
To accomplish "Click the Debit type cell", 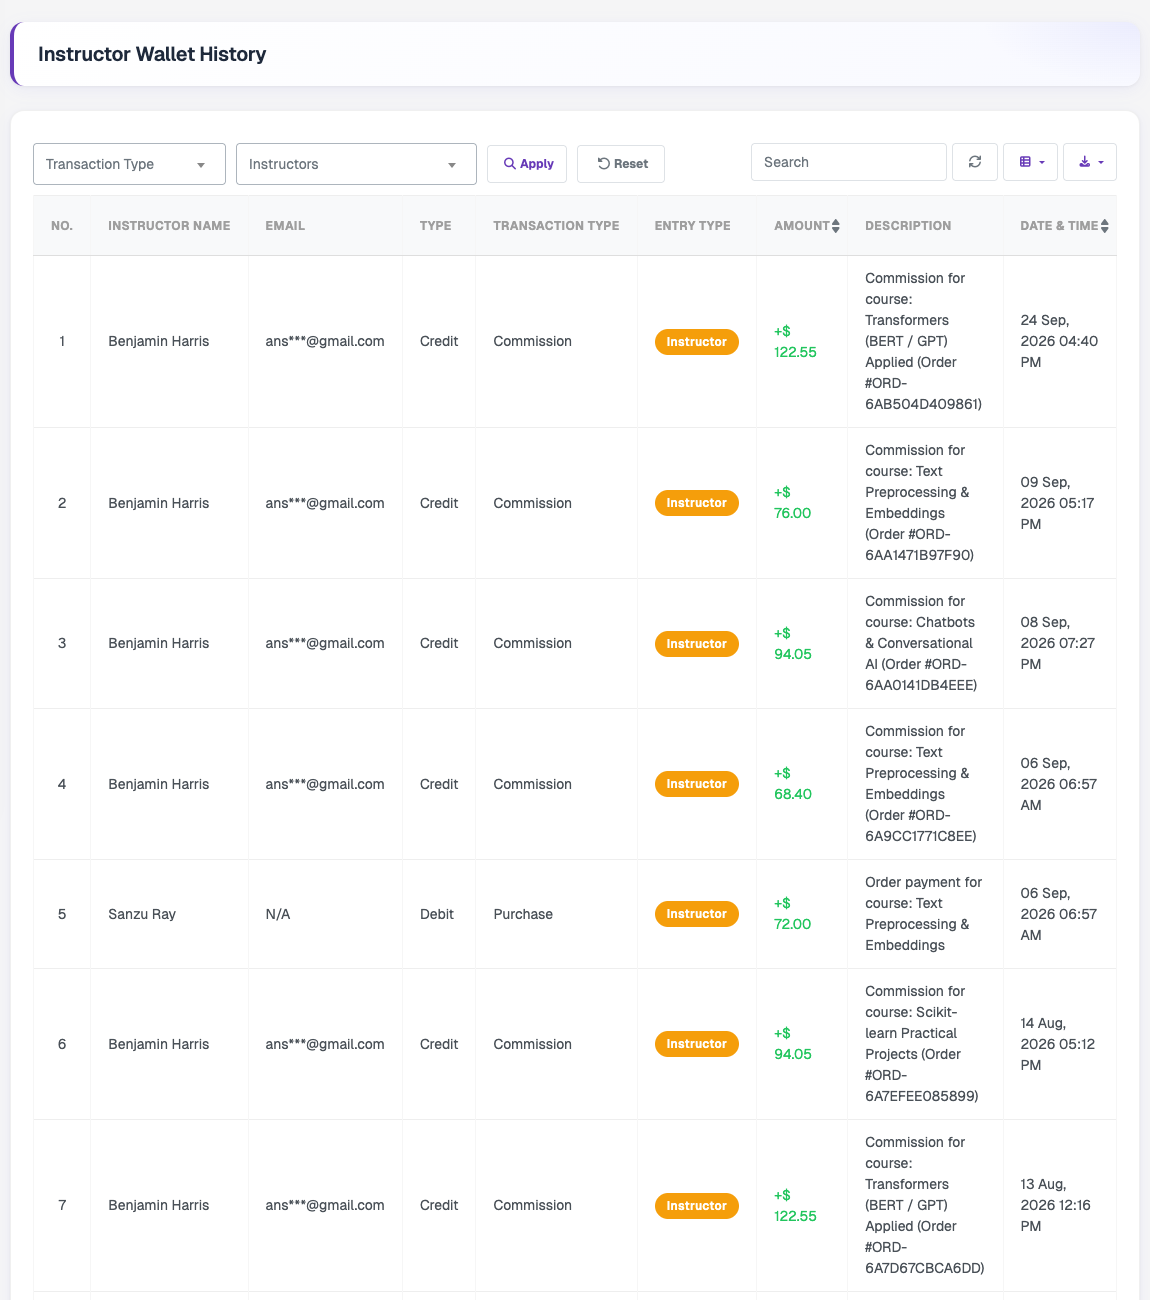I will [x=437, y=914].
